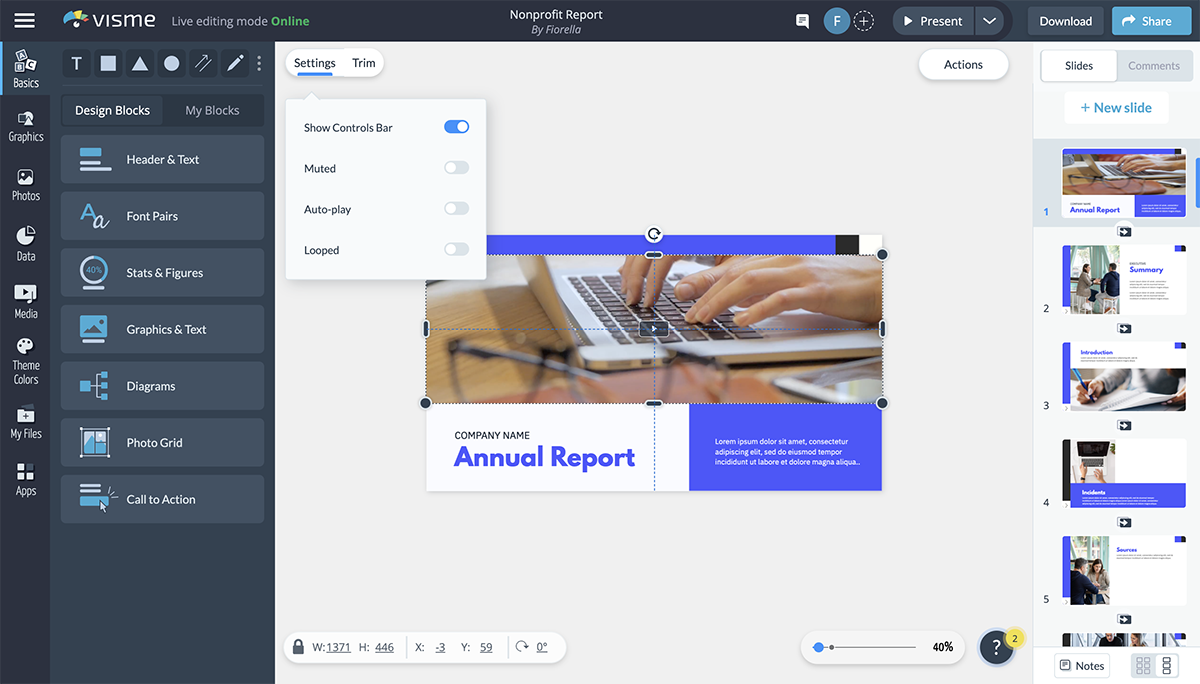Choose the circle shape tool
The image size is (1200, 684).
click(172, 64)
